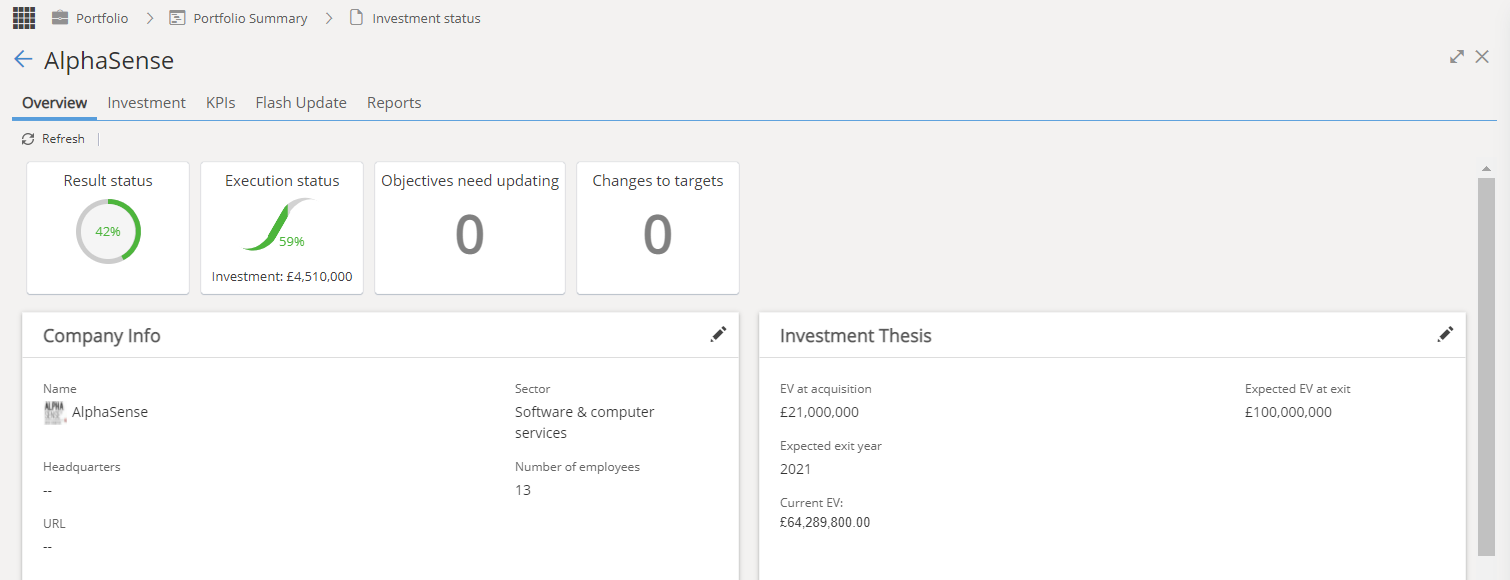Click the Company Info heading
The width and height of the screenshot is (1510, 580).
pos(102,336)
